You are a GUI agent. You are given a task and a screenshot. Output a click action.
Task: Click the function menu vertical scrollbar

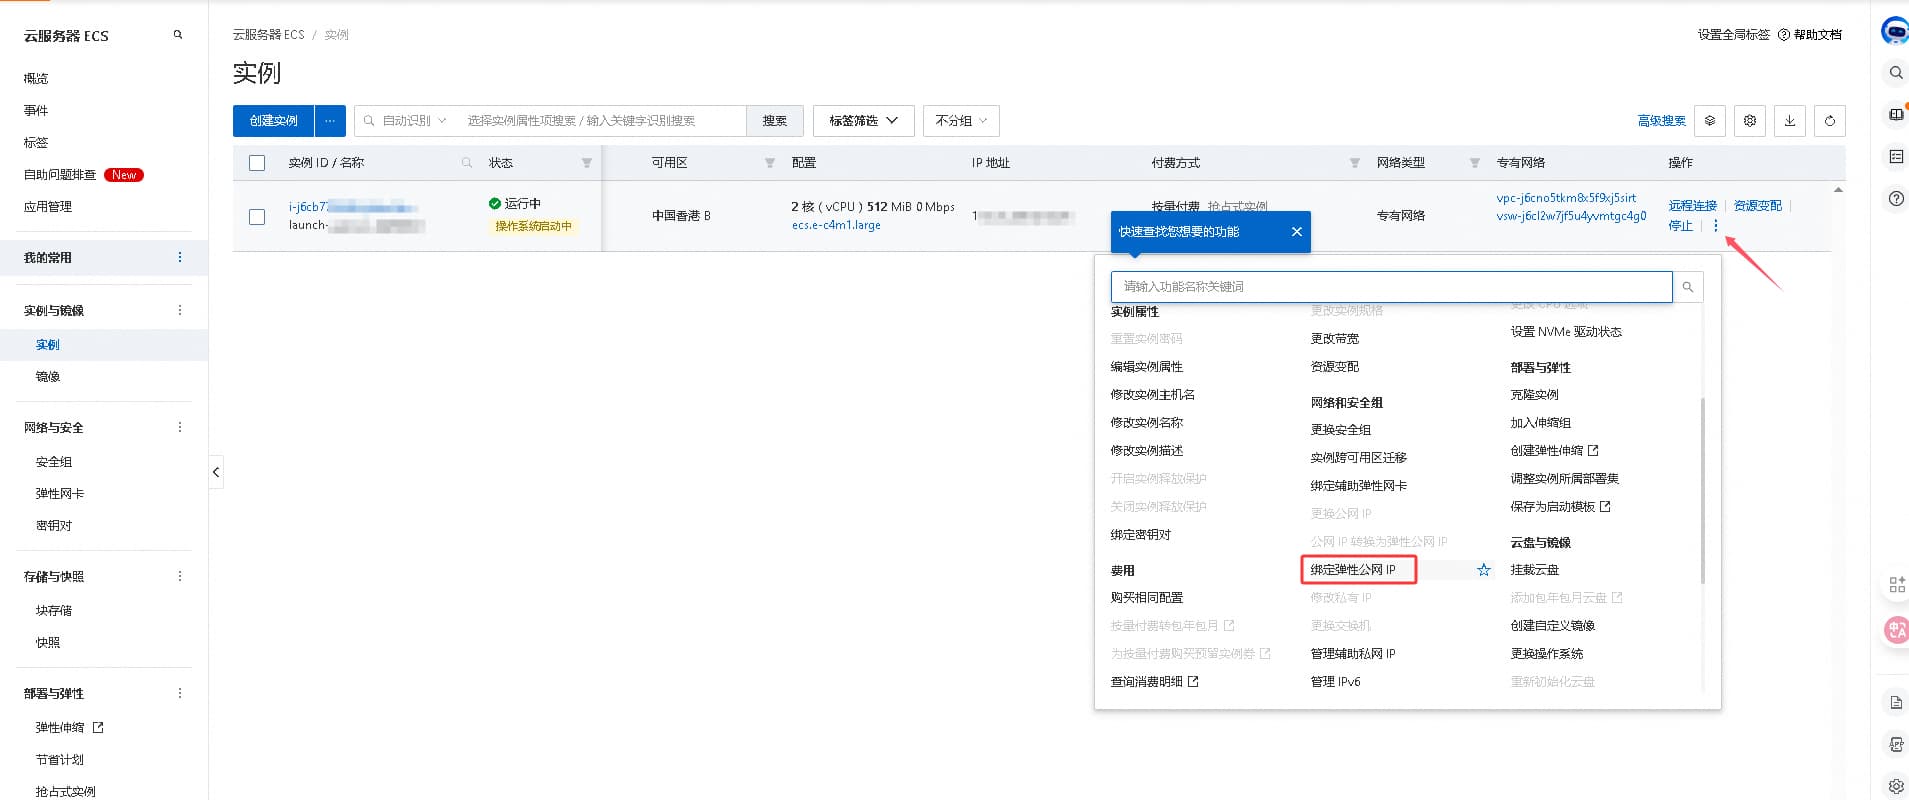[1702, 491]
